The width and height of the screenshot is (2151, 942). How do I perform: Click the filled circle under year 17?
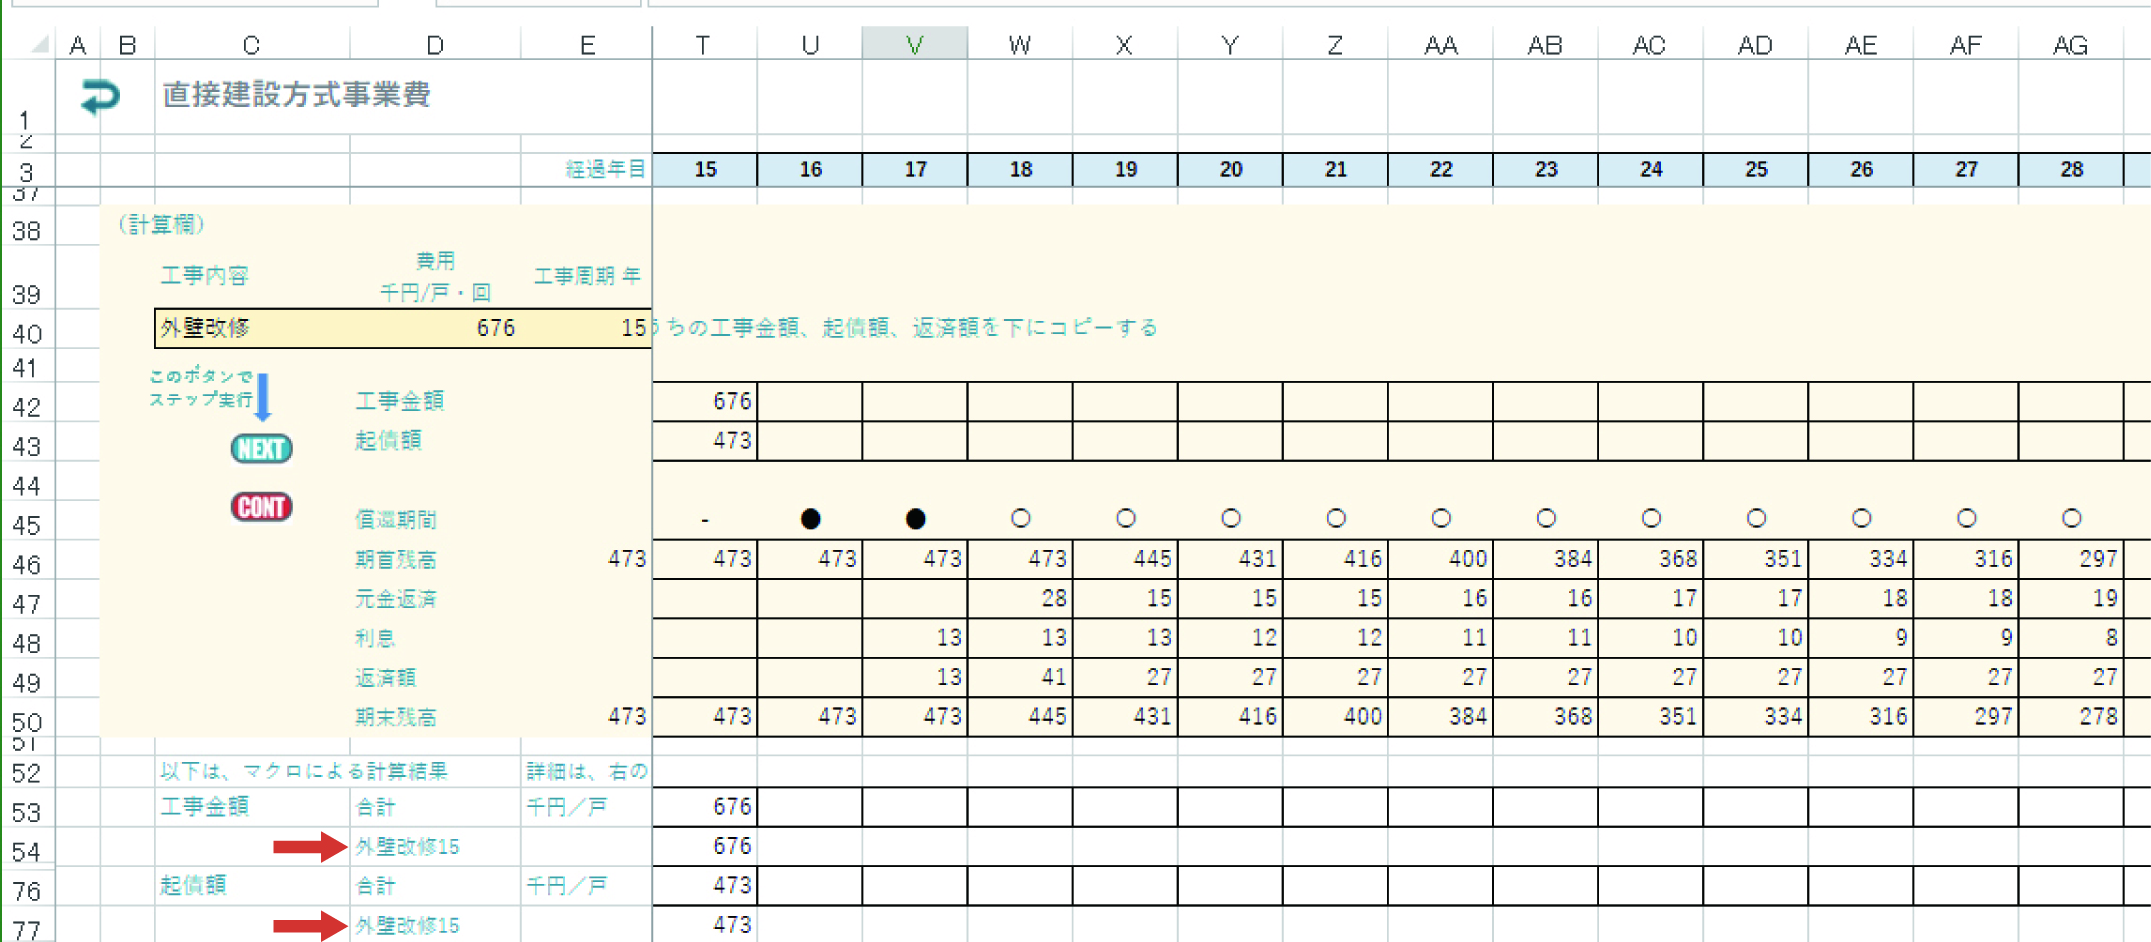click(x=915, y=519)
